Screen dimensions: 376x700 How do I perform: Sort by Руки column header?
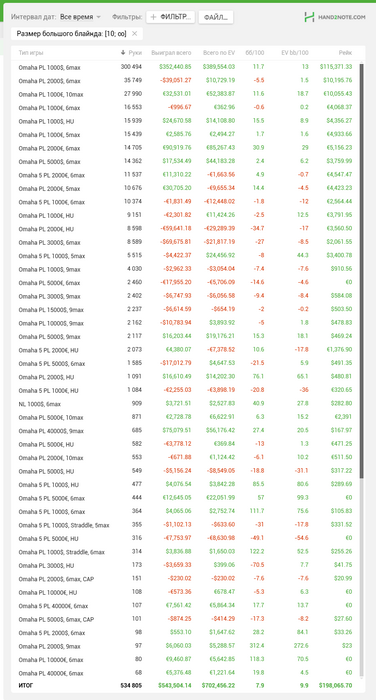coord(135,53)
